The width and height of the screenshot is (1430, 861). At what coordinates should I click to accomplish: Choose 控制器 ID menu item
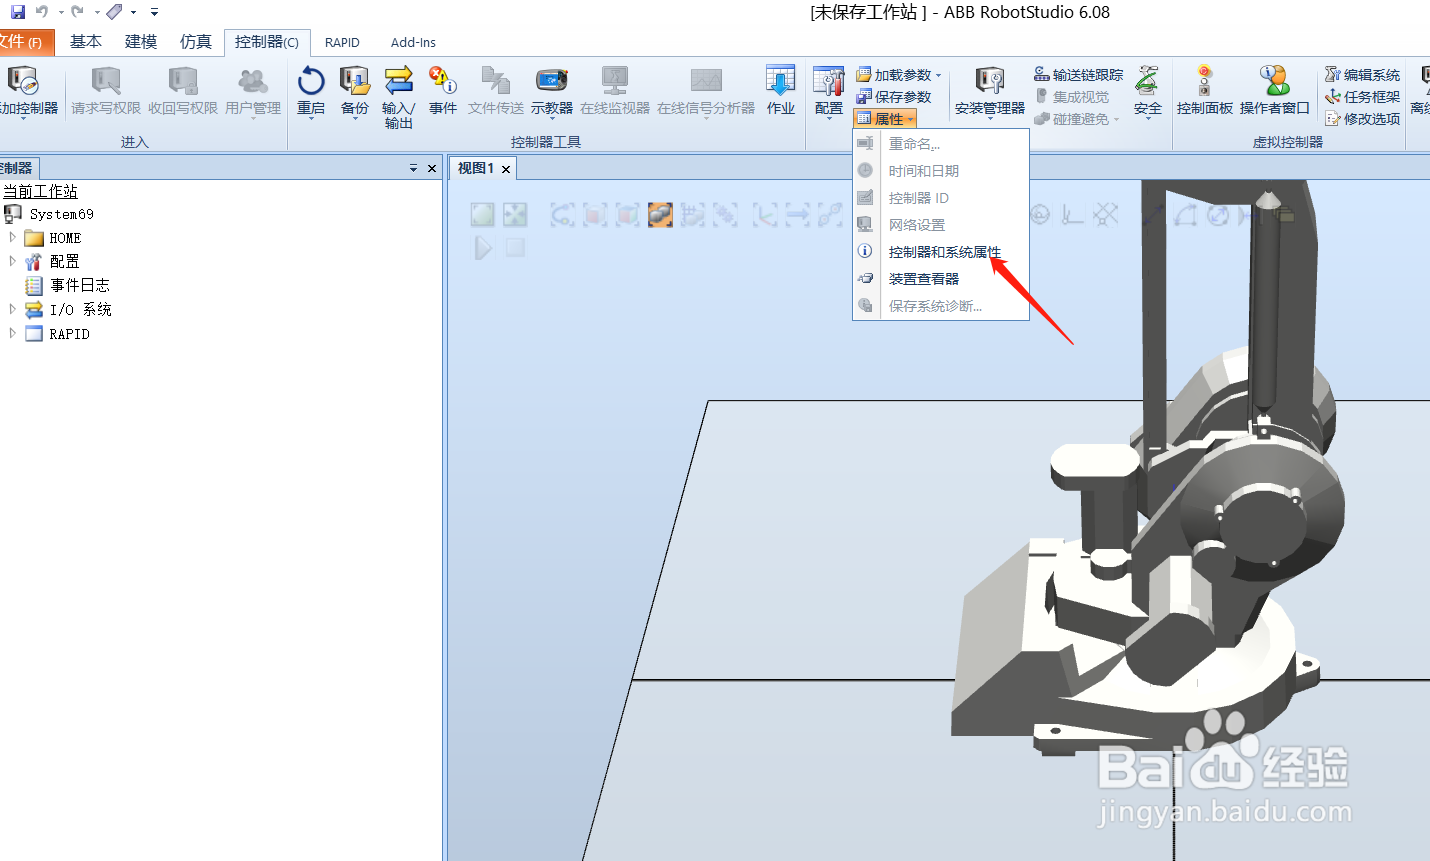coord(941,198)
